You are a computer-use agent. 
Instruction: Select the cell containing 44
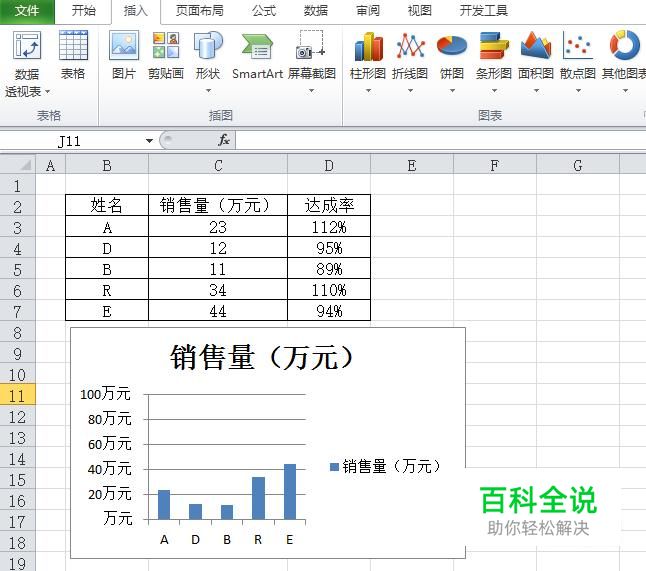point(218,311)
